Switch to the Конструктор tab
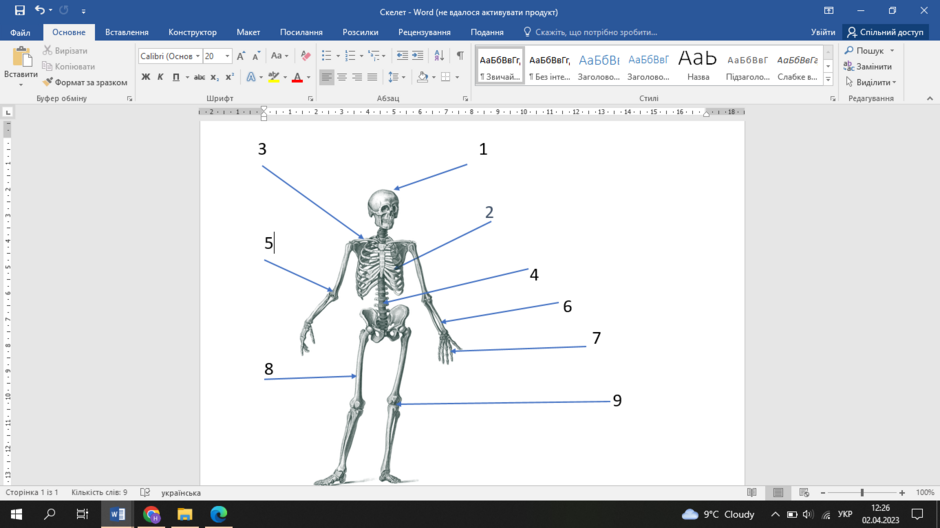The width and height of the screenshot is (940, 528). [x=192, y=32]
